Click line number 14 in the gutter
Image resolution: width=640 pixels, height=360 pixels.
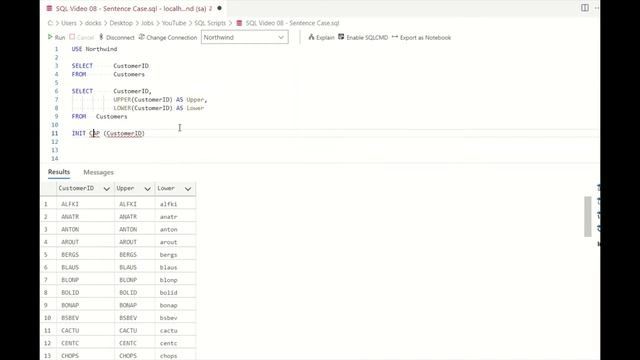point(55,158)
